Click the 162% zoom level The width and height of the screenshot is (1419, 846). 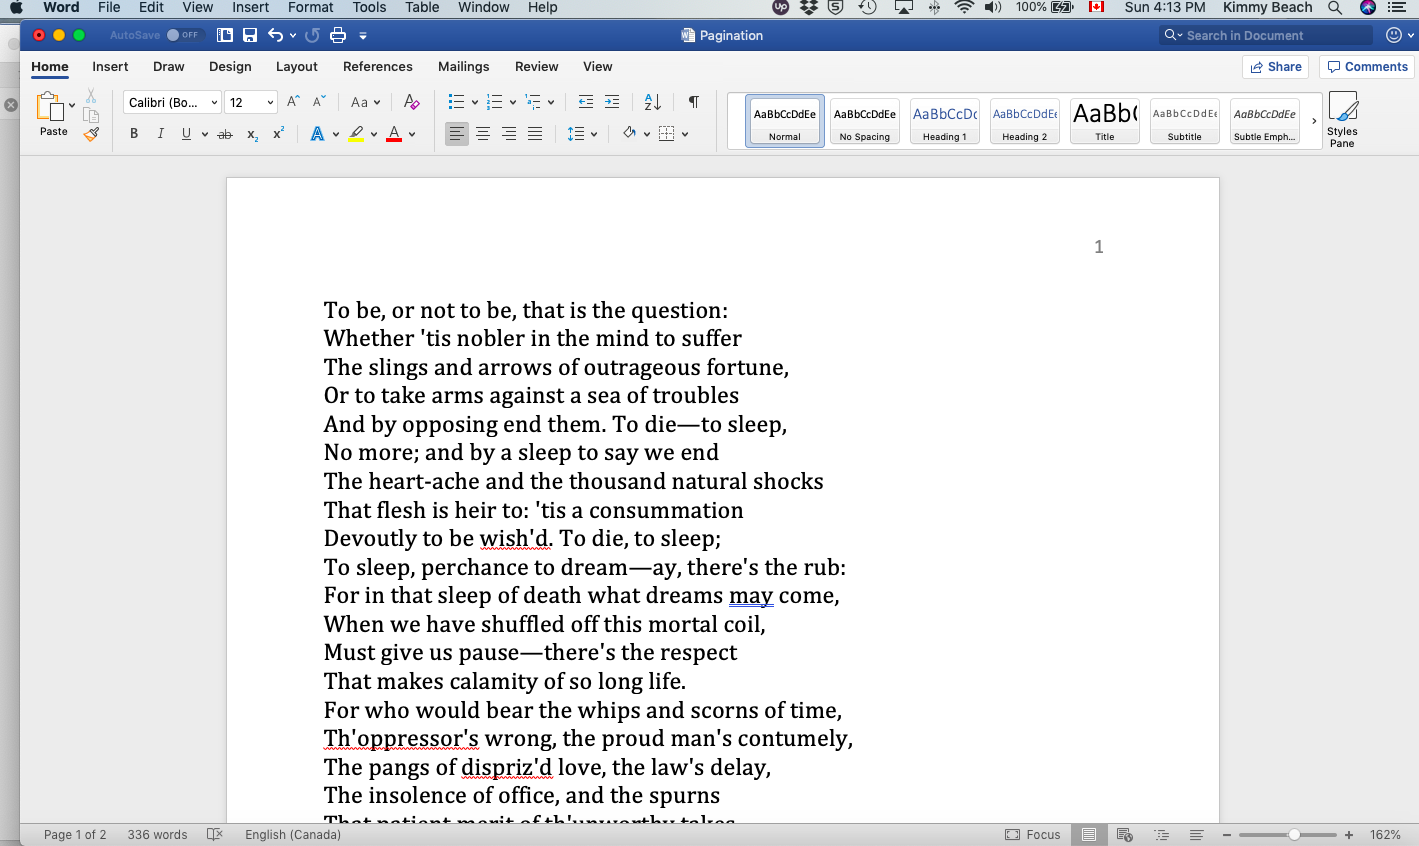pyautogui.click(x=1385, y=834)
